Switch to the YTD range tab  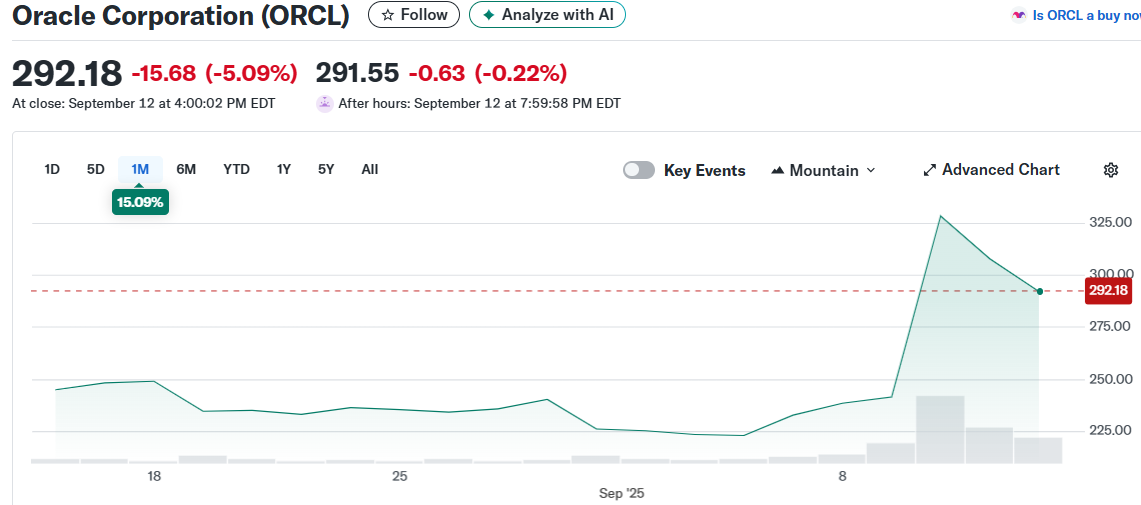[236, 170]
